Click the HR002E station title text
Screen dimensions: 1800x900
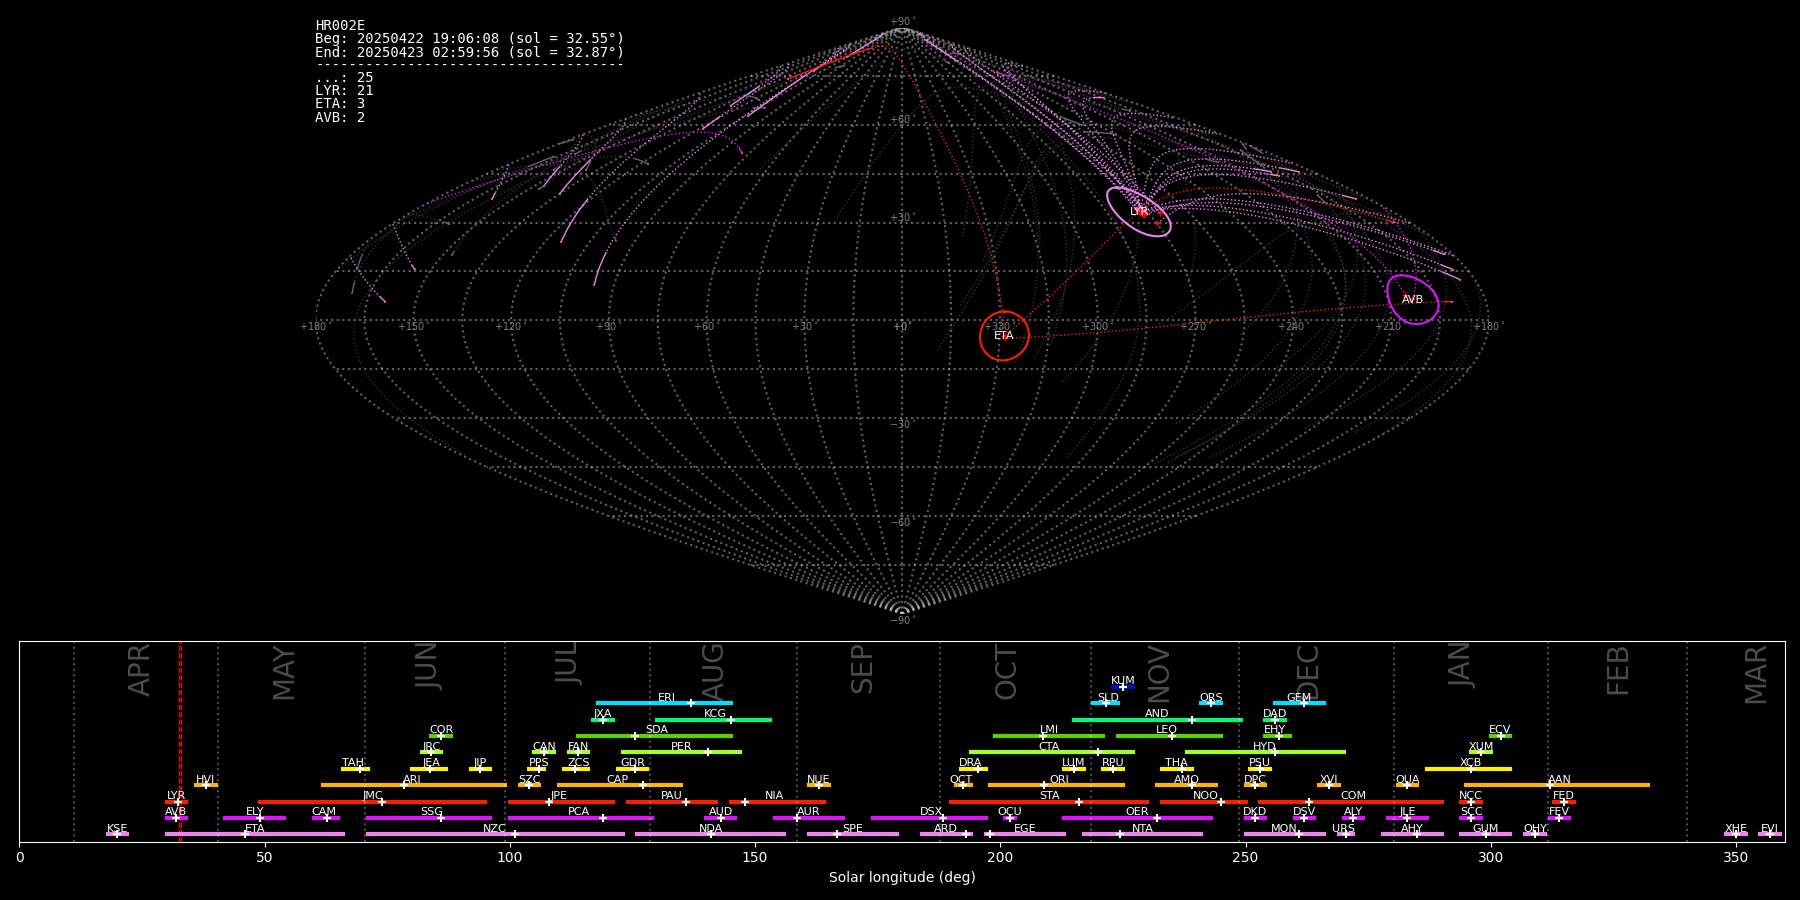[340, 26]
